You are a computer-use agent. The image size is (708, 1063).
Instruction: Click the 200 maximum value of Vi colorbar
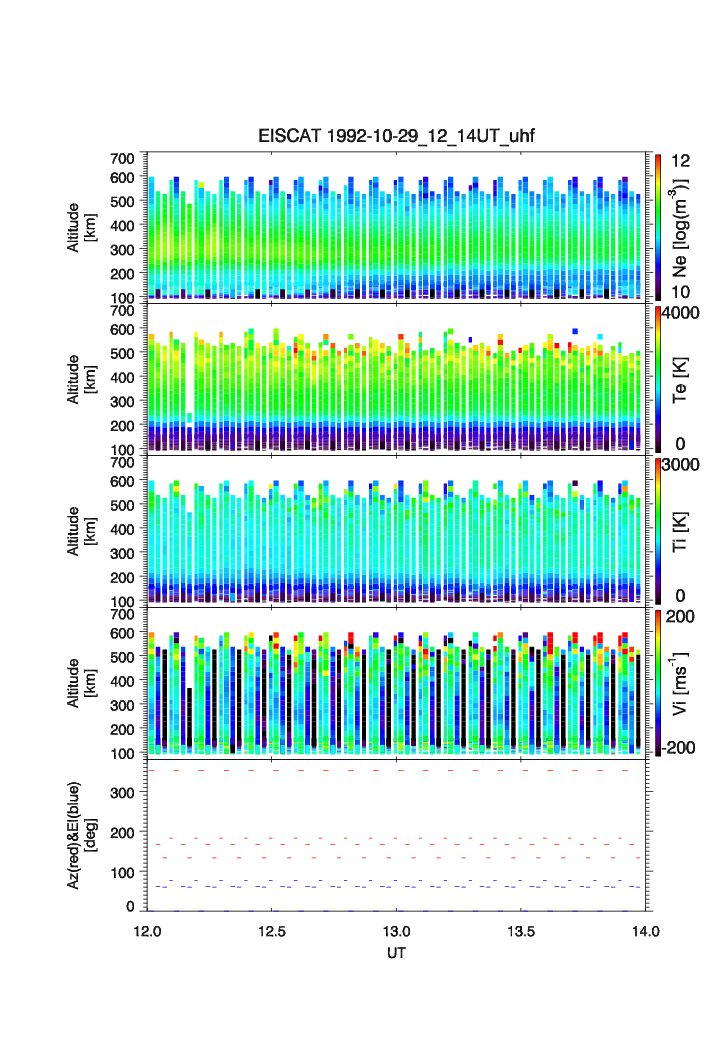click(x=680, y=616)
